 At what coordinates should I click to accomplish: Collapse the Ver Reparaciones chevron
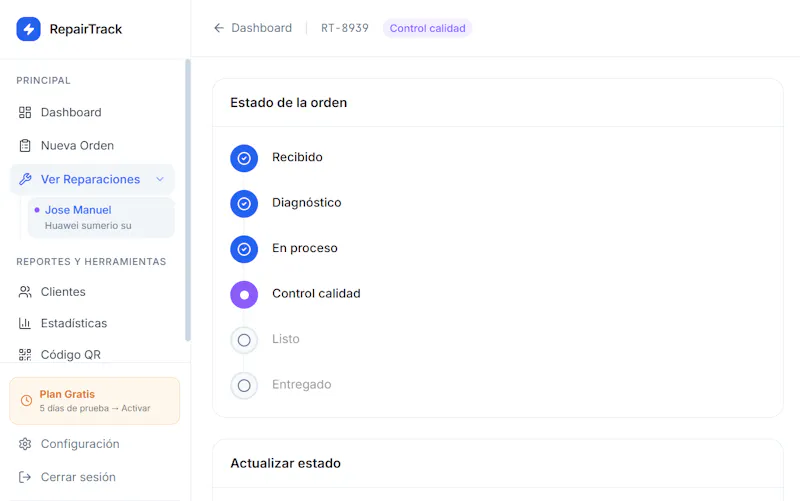(x=160, y=179)
